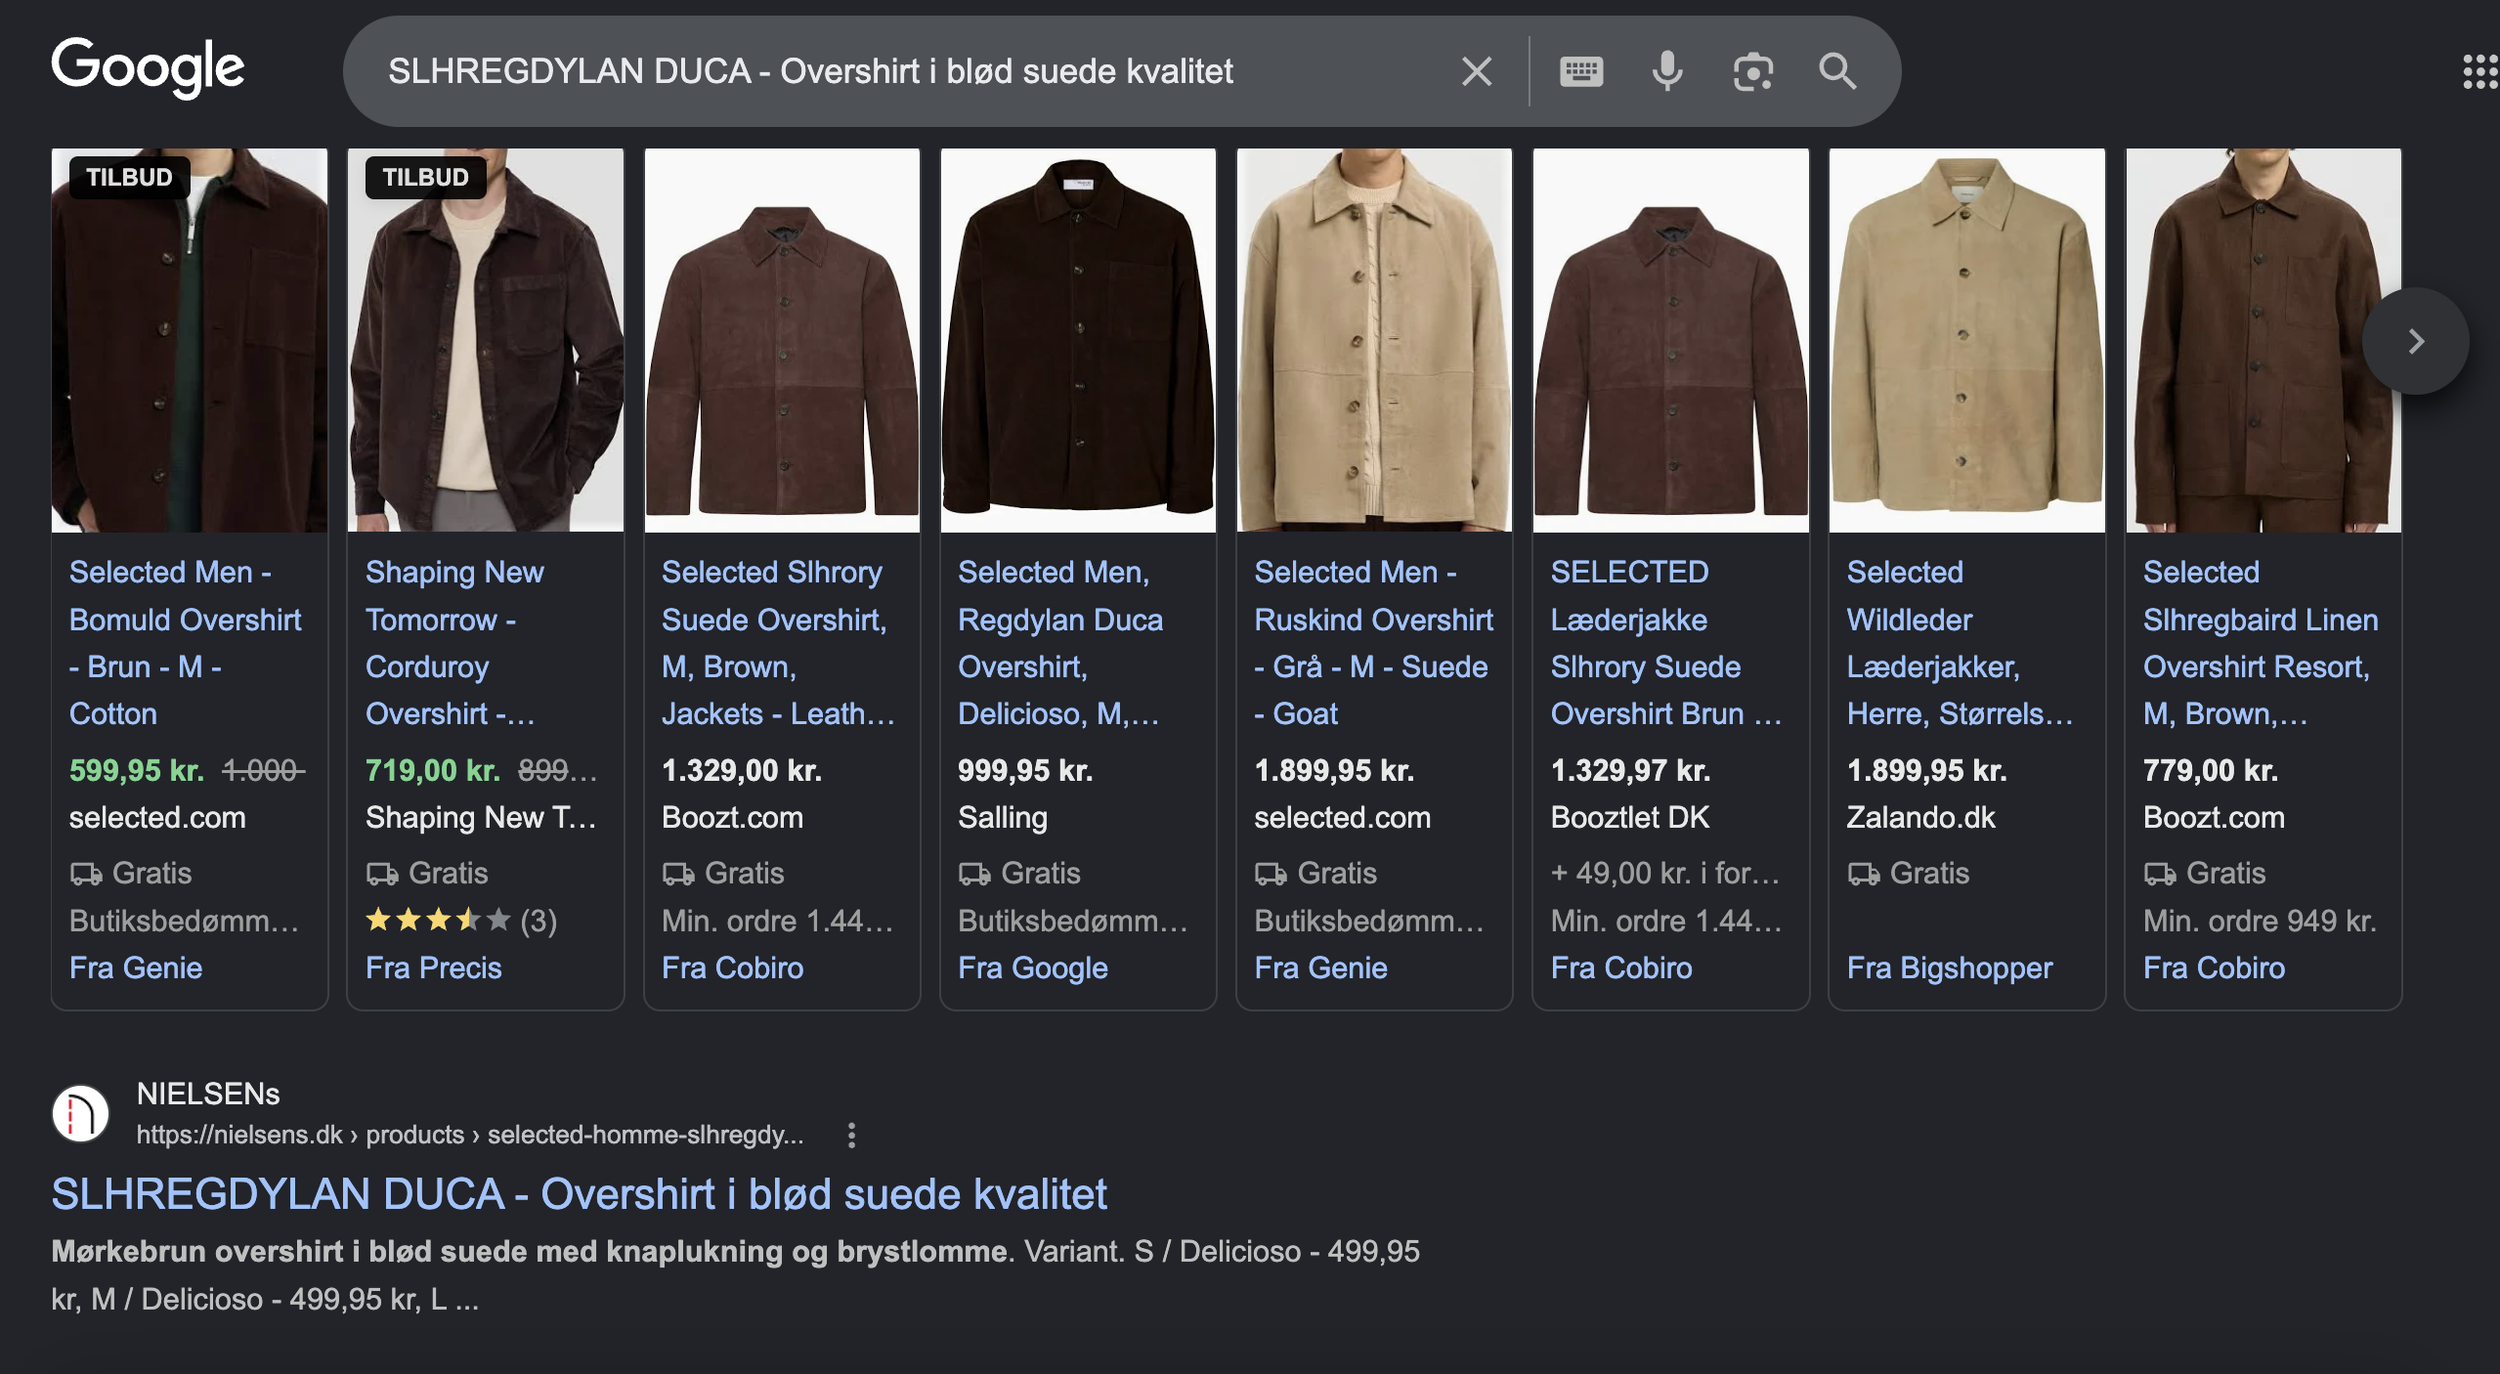2500x1374 pixels.
Task: Click the NIELSENs site name
Action: [x=208, y=1094]
